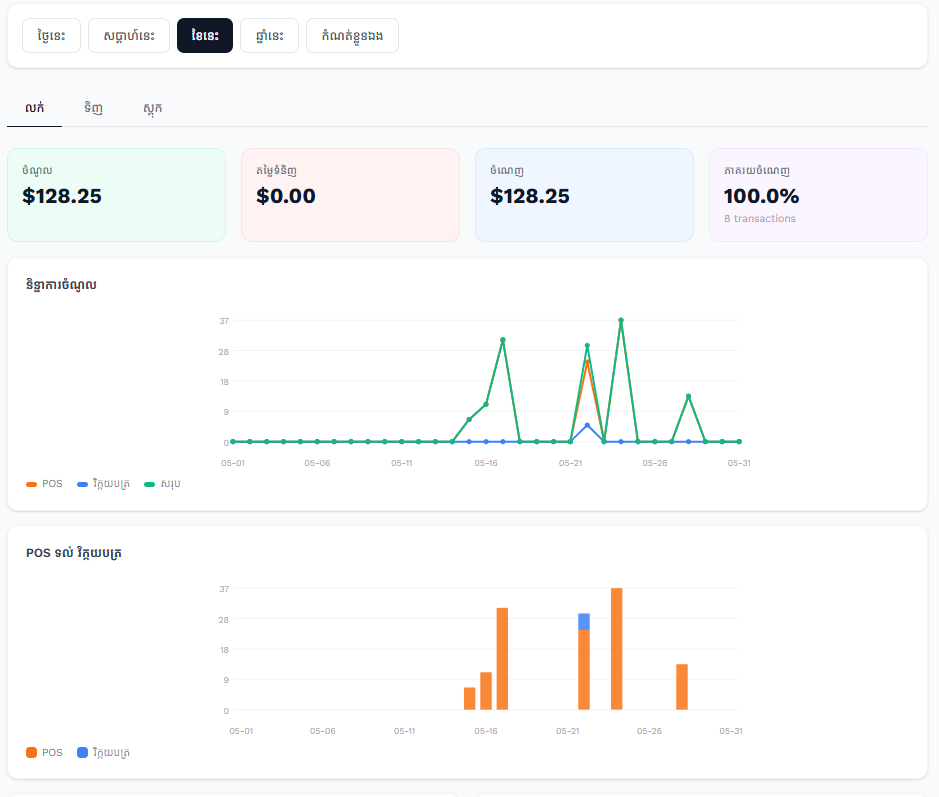Viewport: 939px width, 797px height.
Task: Choose the ឆ្នាំនេះ (this year) filter
Action: [269, 36]
